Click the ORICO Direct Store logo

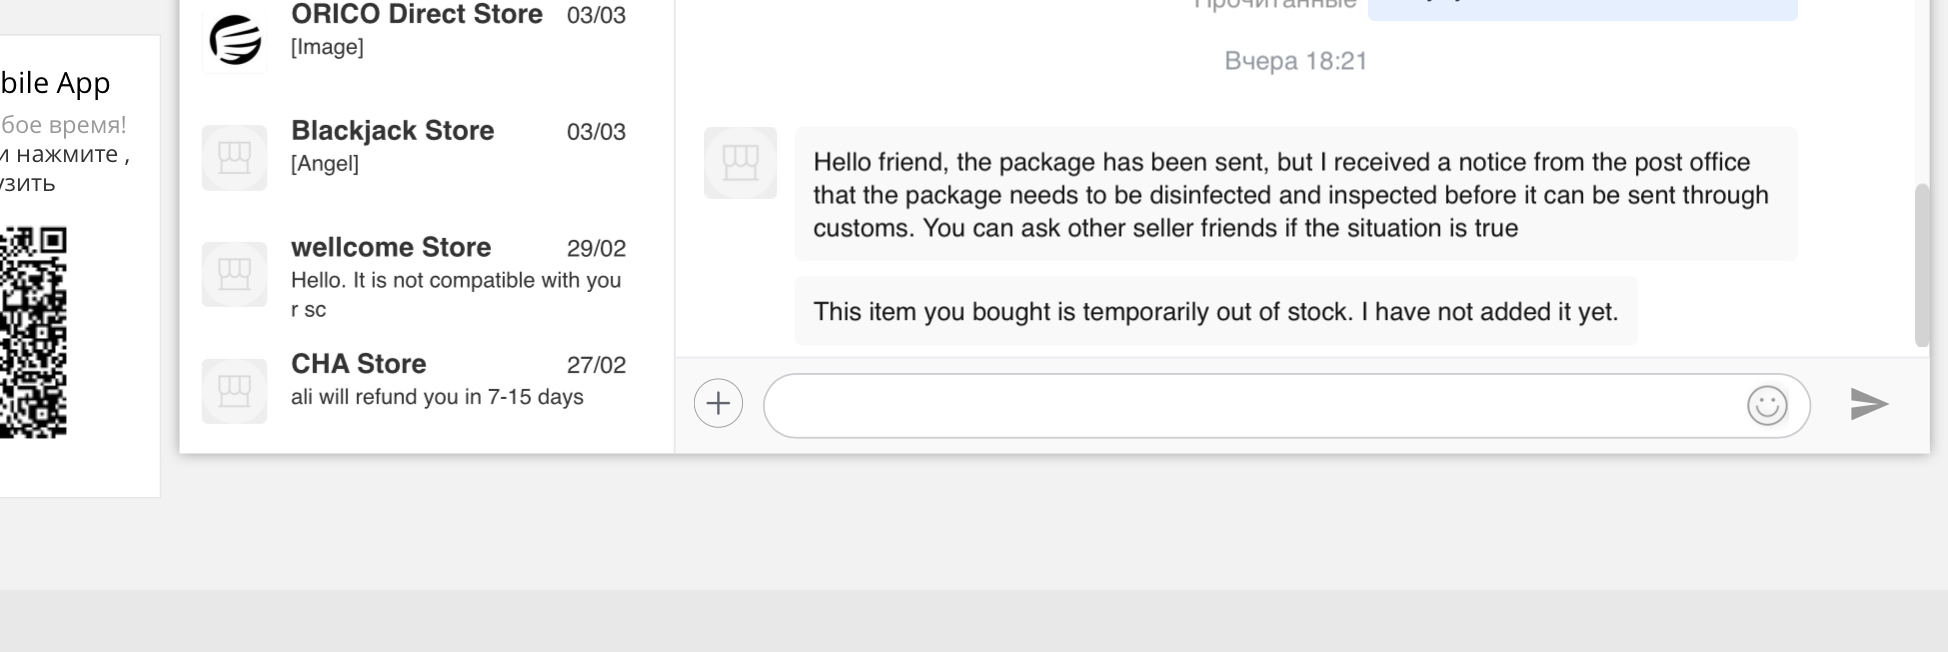coord(235,40)
